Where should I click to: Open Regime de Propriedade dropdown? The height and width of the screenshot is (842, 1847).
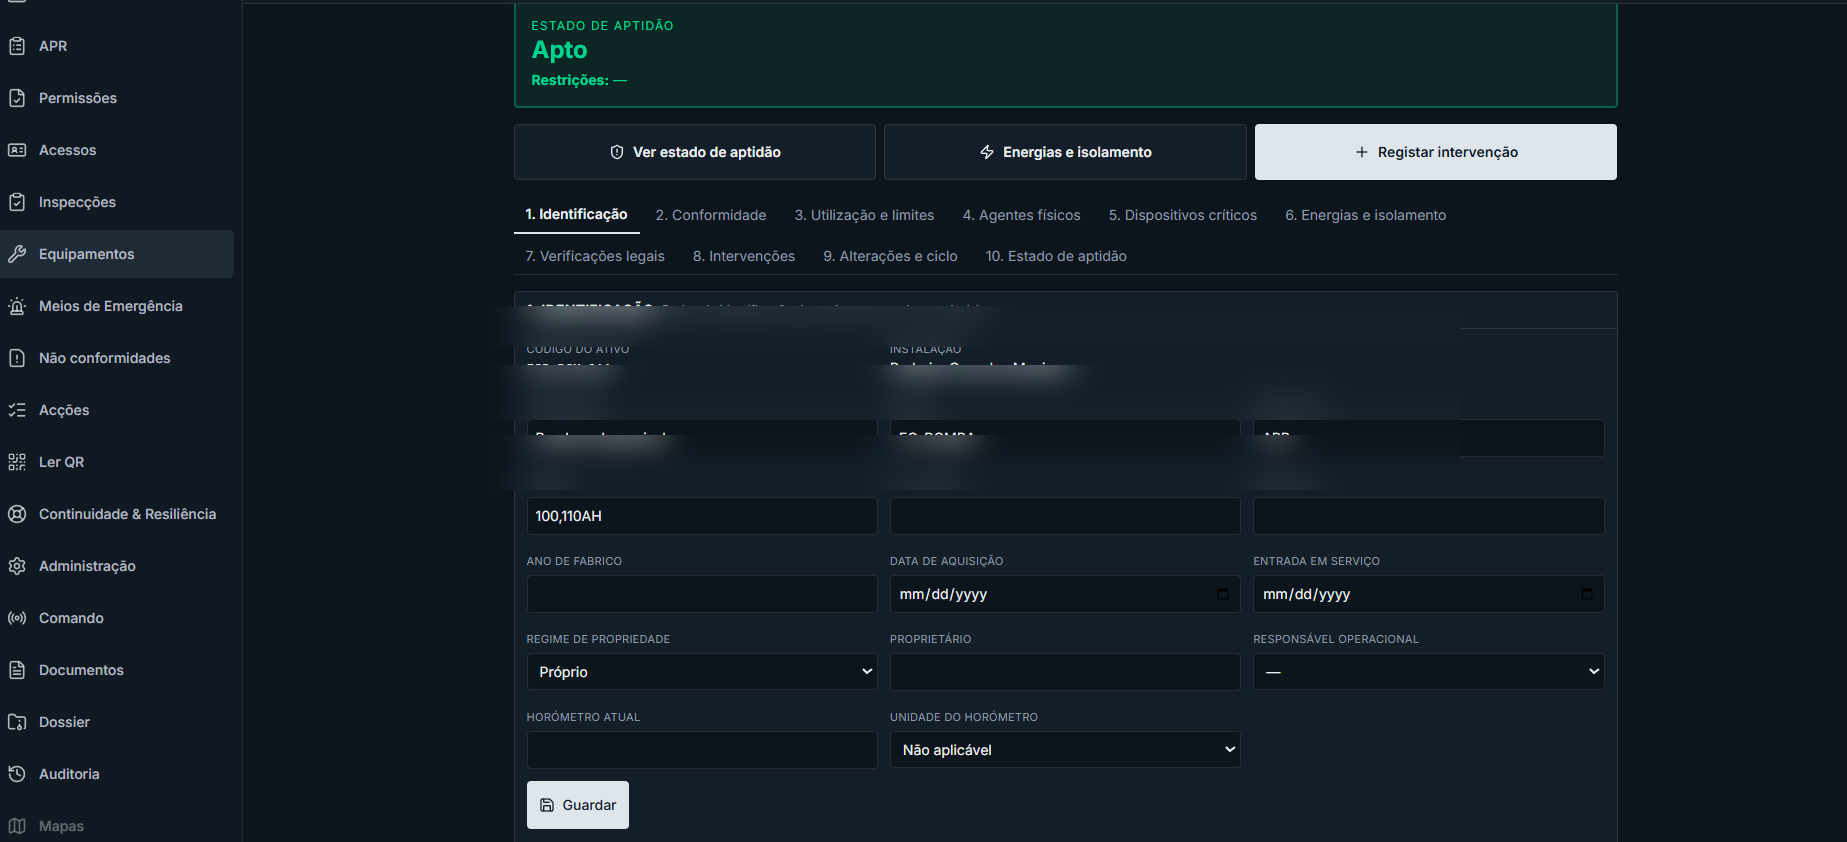point(702,672)
